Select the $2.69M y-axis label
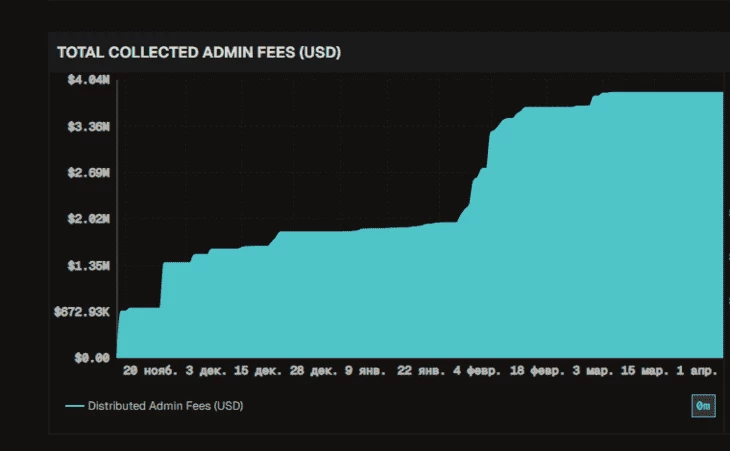This screenshot has width=730, height=451. [89, 173]
